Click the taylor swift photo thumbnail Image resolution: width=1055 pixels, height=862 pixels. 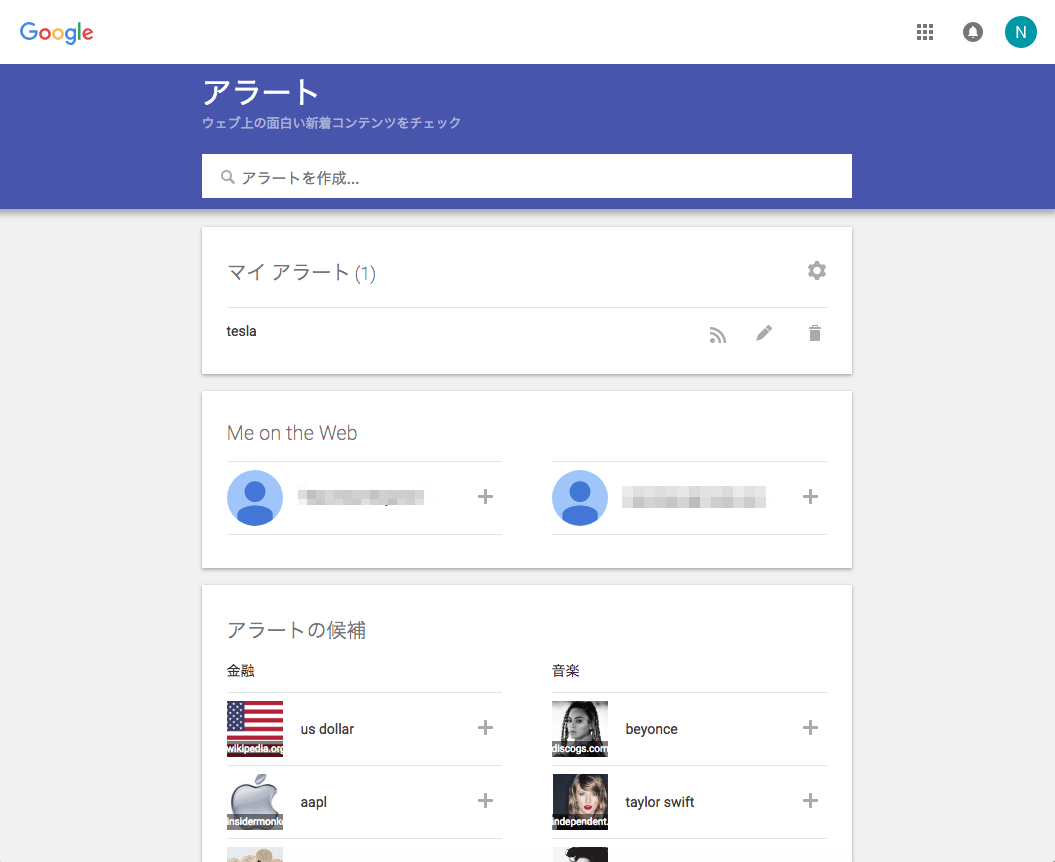coord(579,801)
